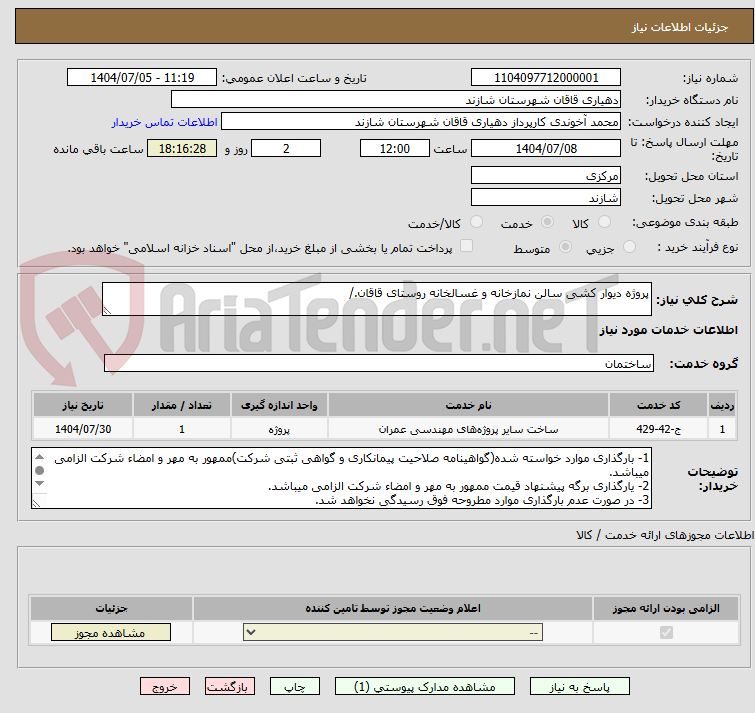Click the remaining days field showing 2

click(x=286, y=148)
